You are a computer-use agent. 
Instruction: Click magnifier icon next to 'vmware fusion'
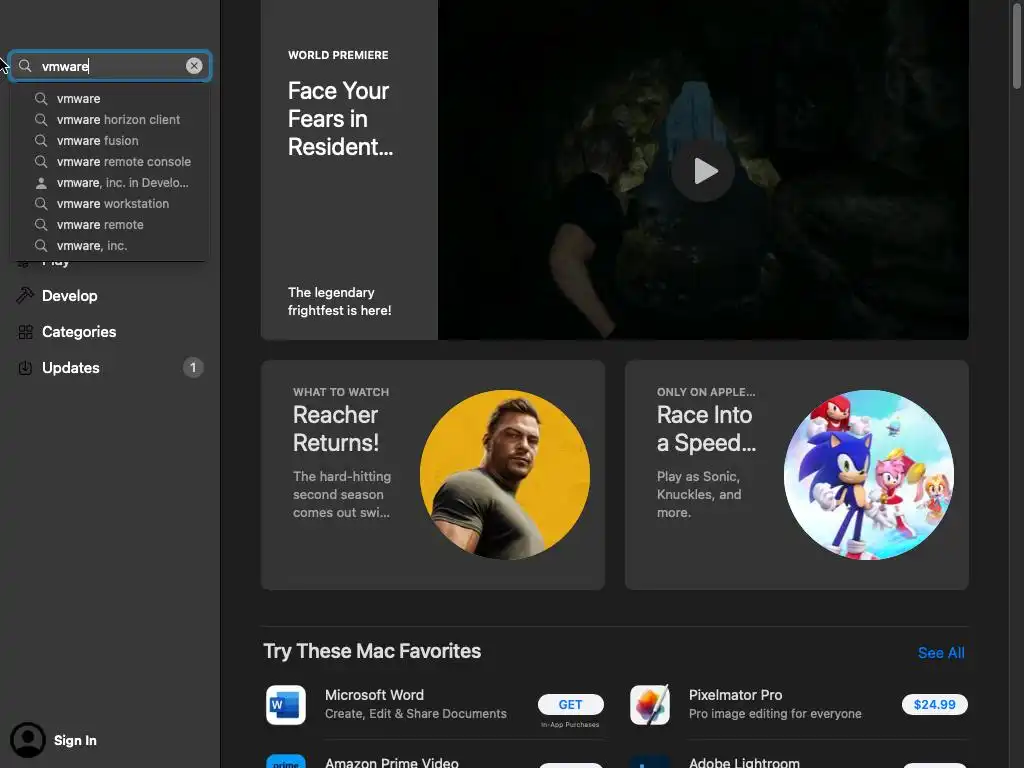coord(41,140)
